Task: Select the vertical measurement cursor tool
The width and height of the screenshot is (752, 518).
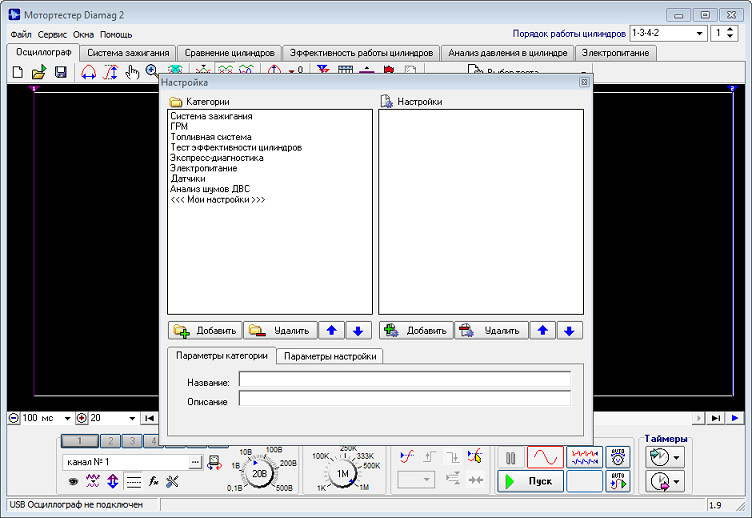Action: pos(111,72)
